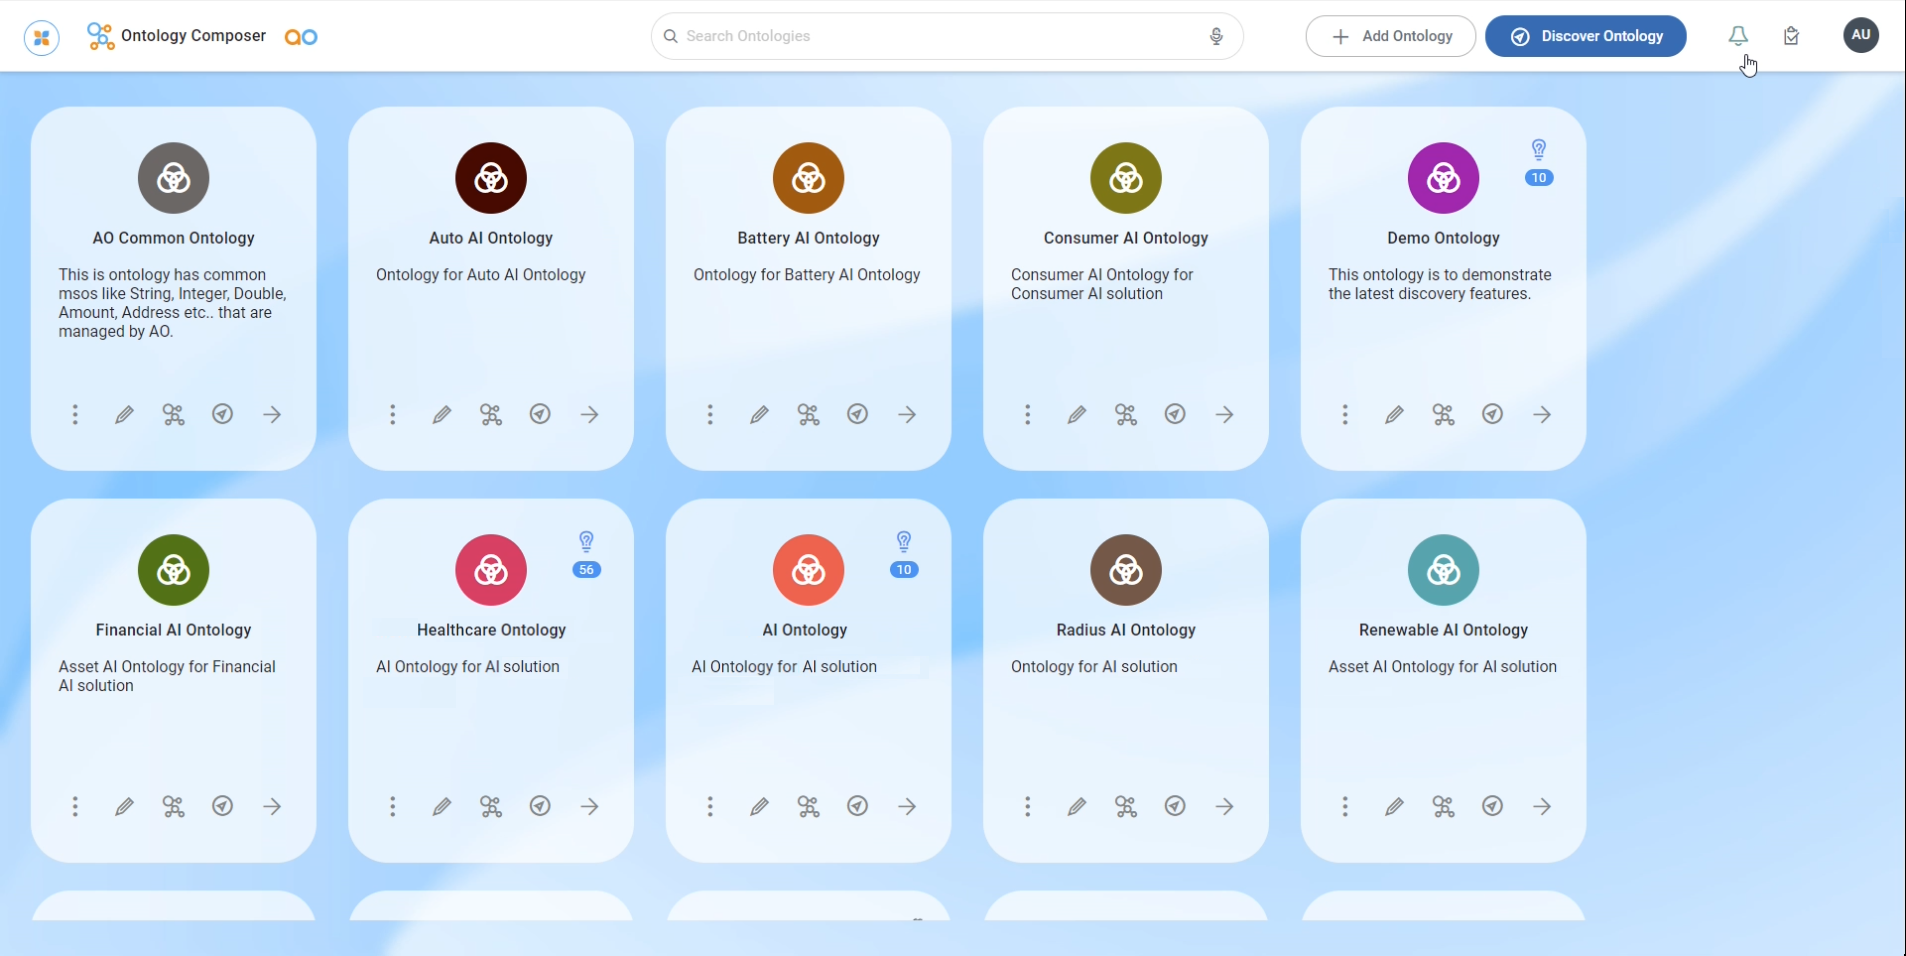The width and height of the screenshot is (1906, 956).
Task: Open graph view icon on Auto AI Ontology
Action: point(491,414)
